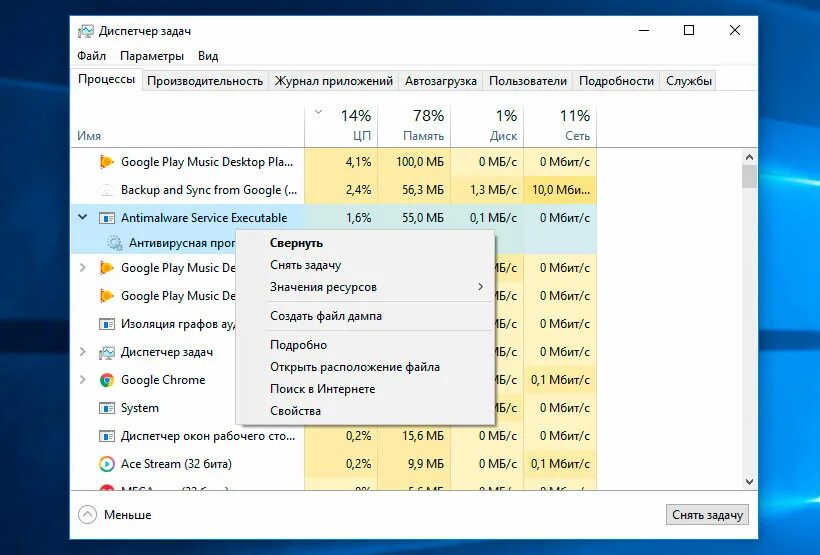Click the 4,1% CPU value
The image size is (820, 555).
[x=358, y=162]
